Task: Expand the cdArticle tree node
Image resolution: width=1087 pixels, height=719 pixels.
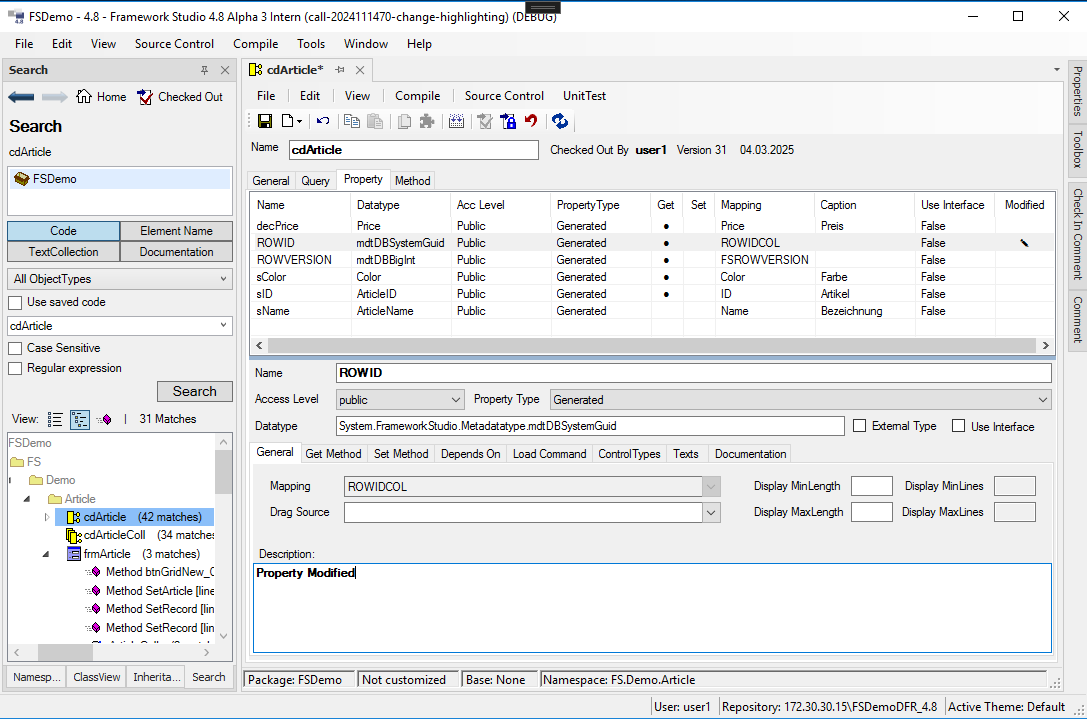Action: tap(46, 517)
